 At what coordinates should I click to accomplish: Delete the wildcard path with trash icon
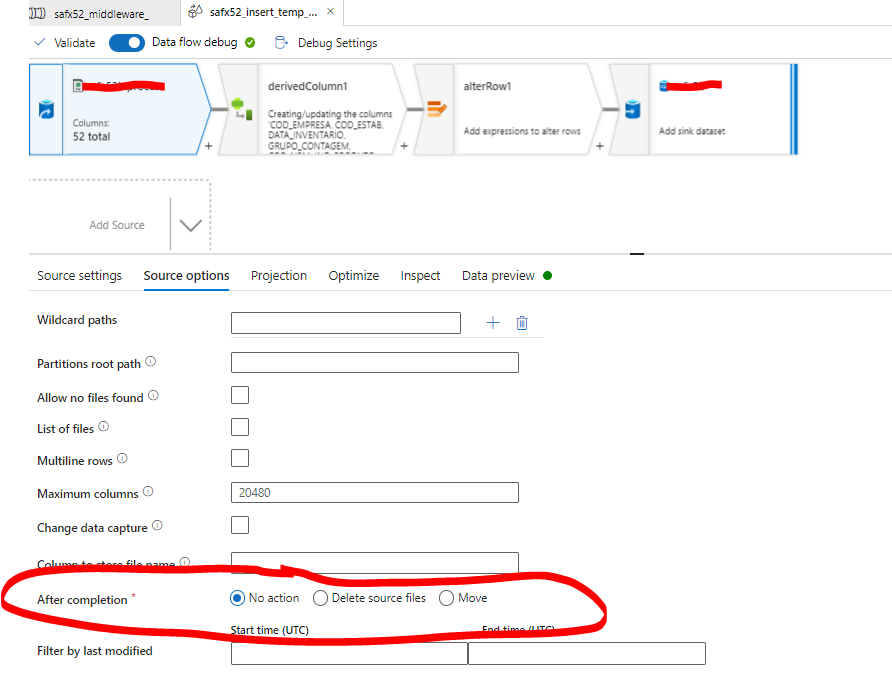[x=522, y=323]
